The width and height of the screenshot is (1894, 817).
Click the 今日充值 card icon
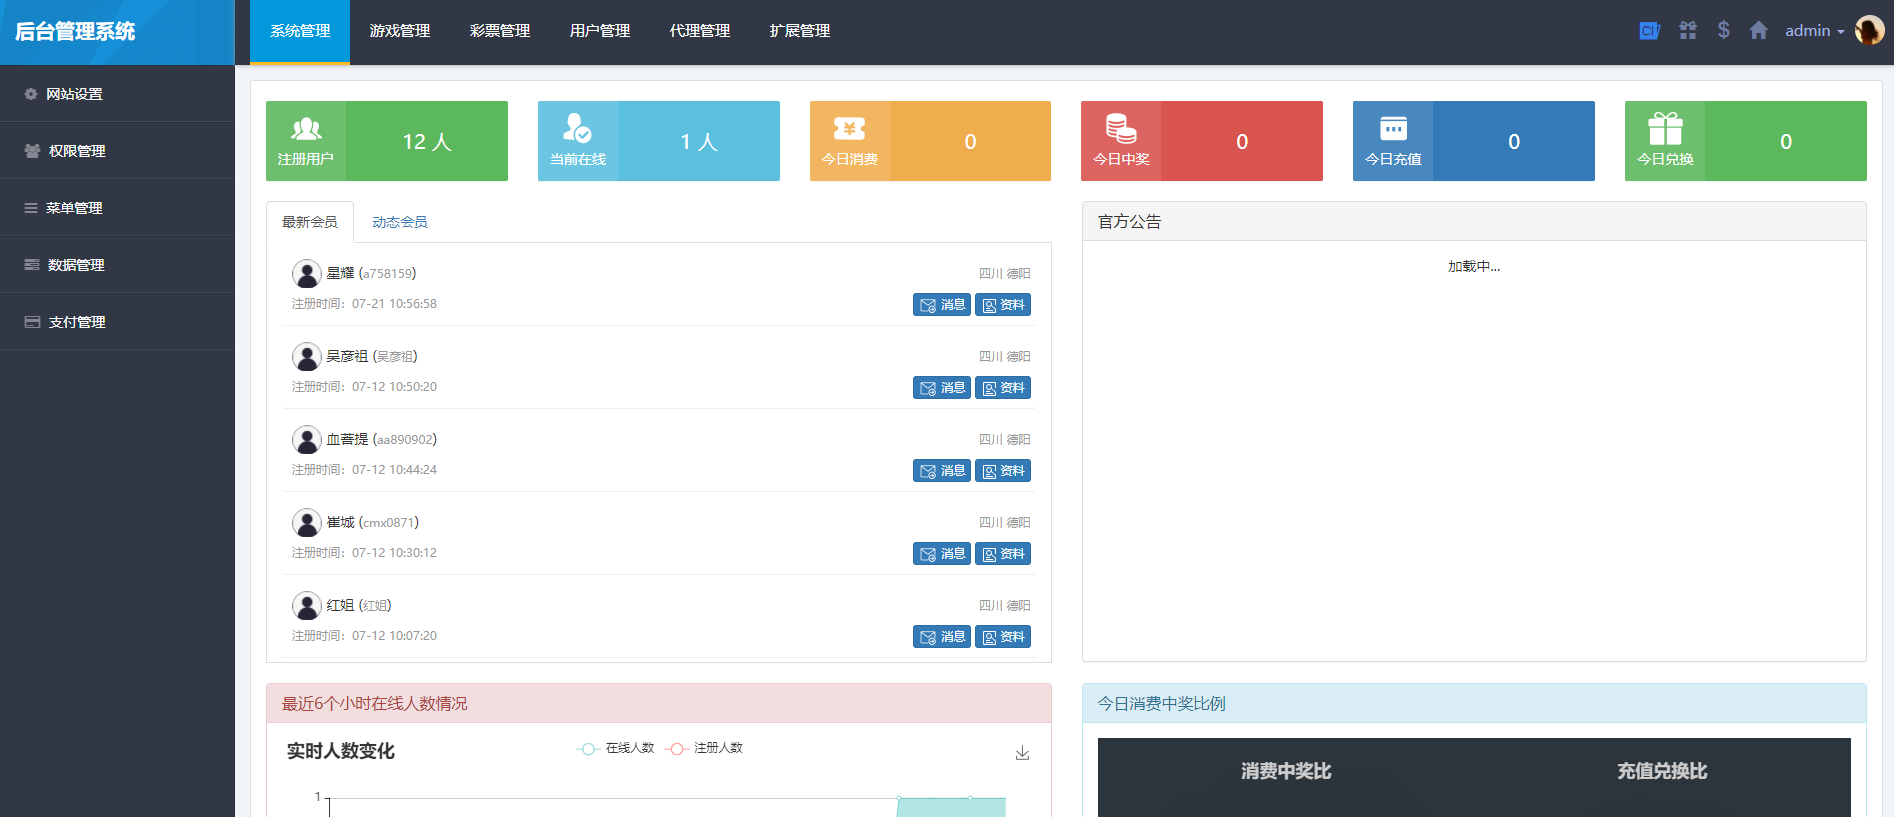1393,129
